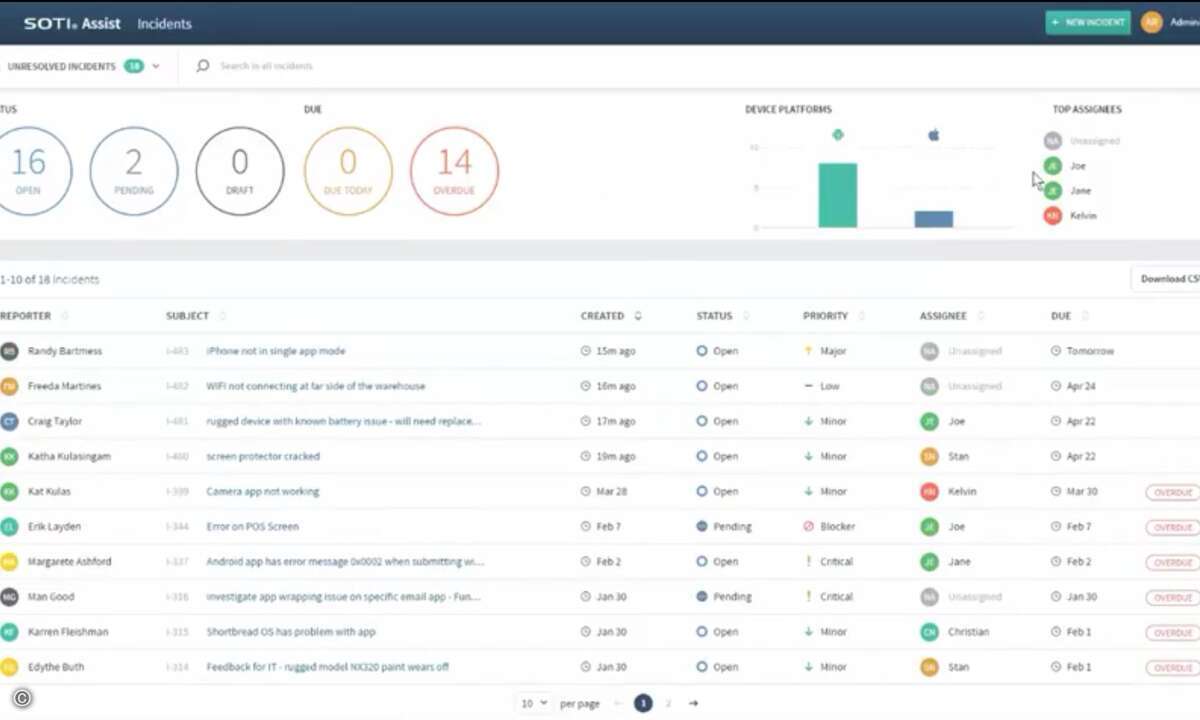The image size is (1200, 720).
Task: Go to page 2 of incidents
Action: (668, 703)
